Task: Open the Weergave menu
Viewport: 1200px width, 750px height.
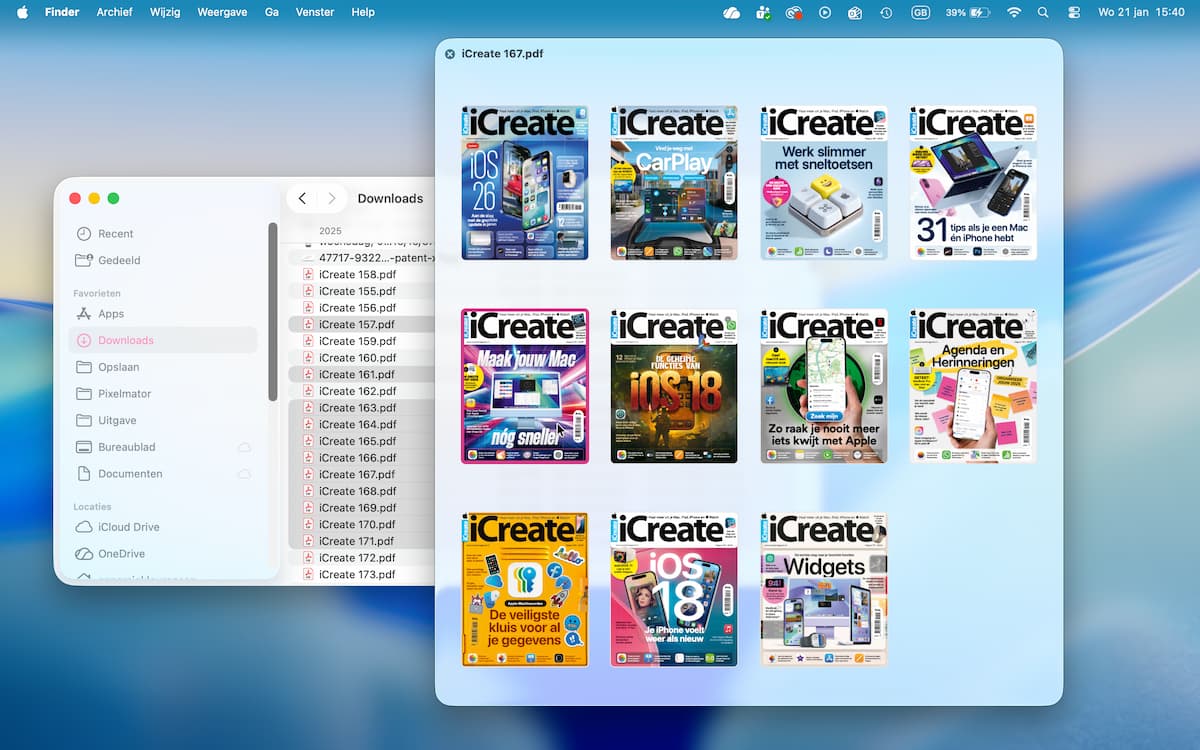Action: [x=222, y=12]
